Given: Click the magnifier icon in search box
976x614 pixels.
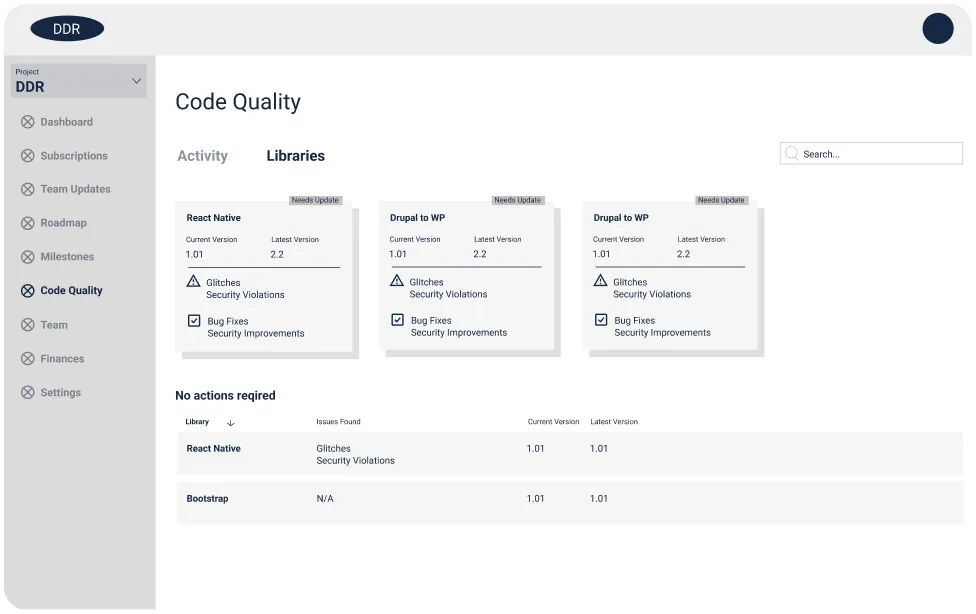Looking at the screenshot, I should [792, 154].
